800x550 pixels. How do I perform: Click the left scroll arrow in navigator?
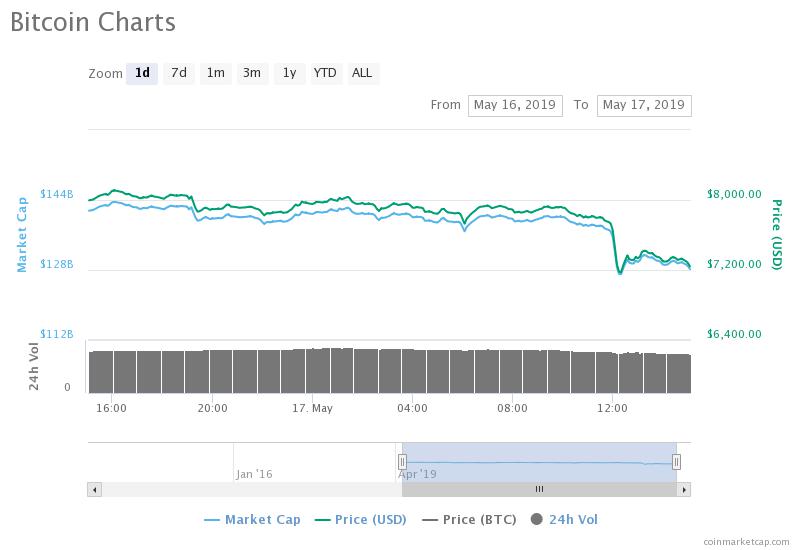pyautogui.click(x=95, y=490)
